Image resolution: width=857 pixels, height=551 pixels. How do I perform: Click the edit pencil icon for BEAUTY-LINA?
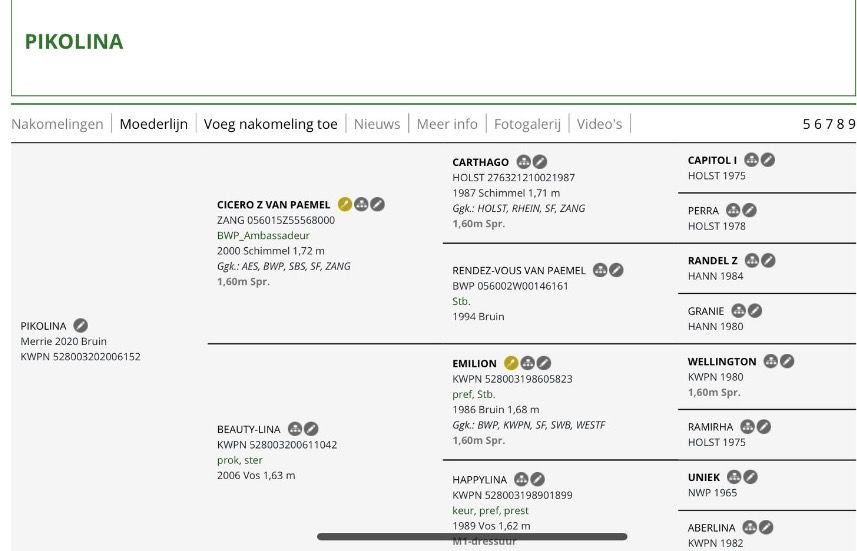point(312,429)
